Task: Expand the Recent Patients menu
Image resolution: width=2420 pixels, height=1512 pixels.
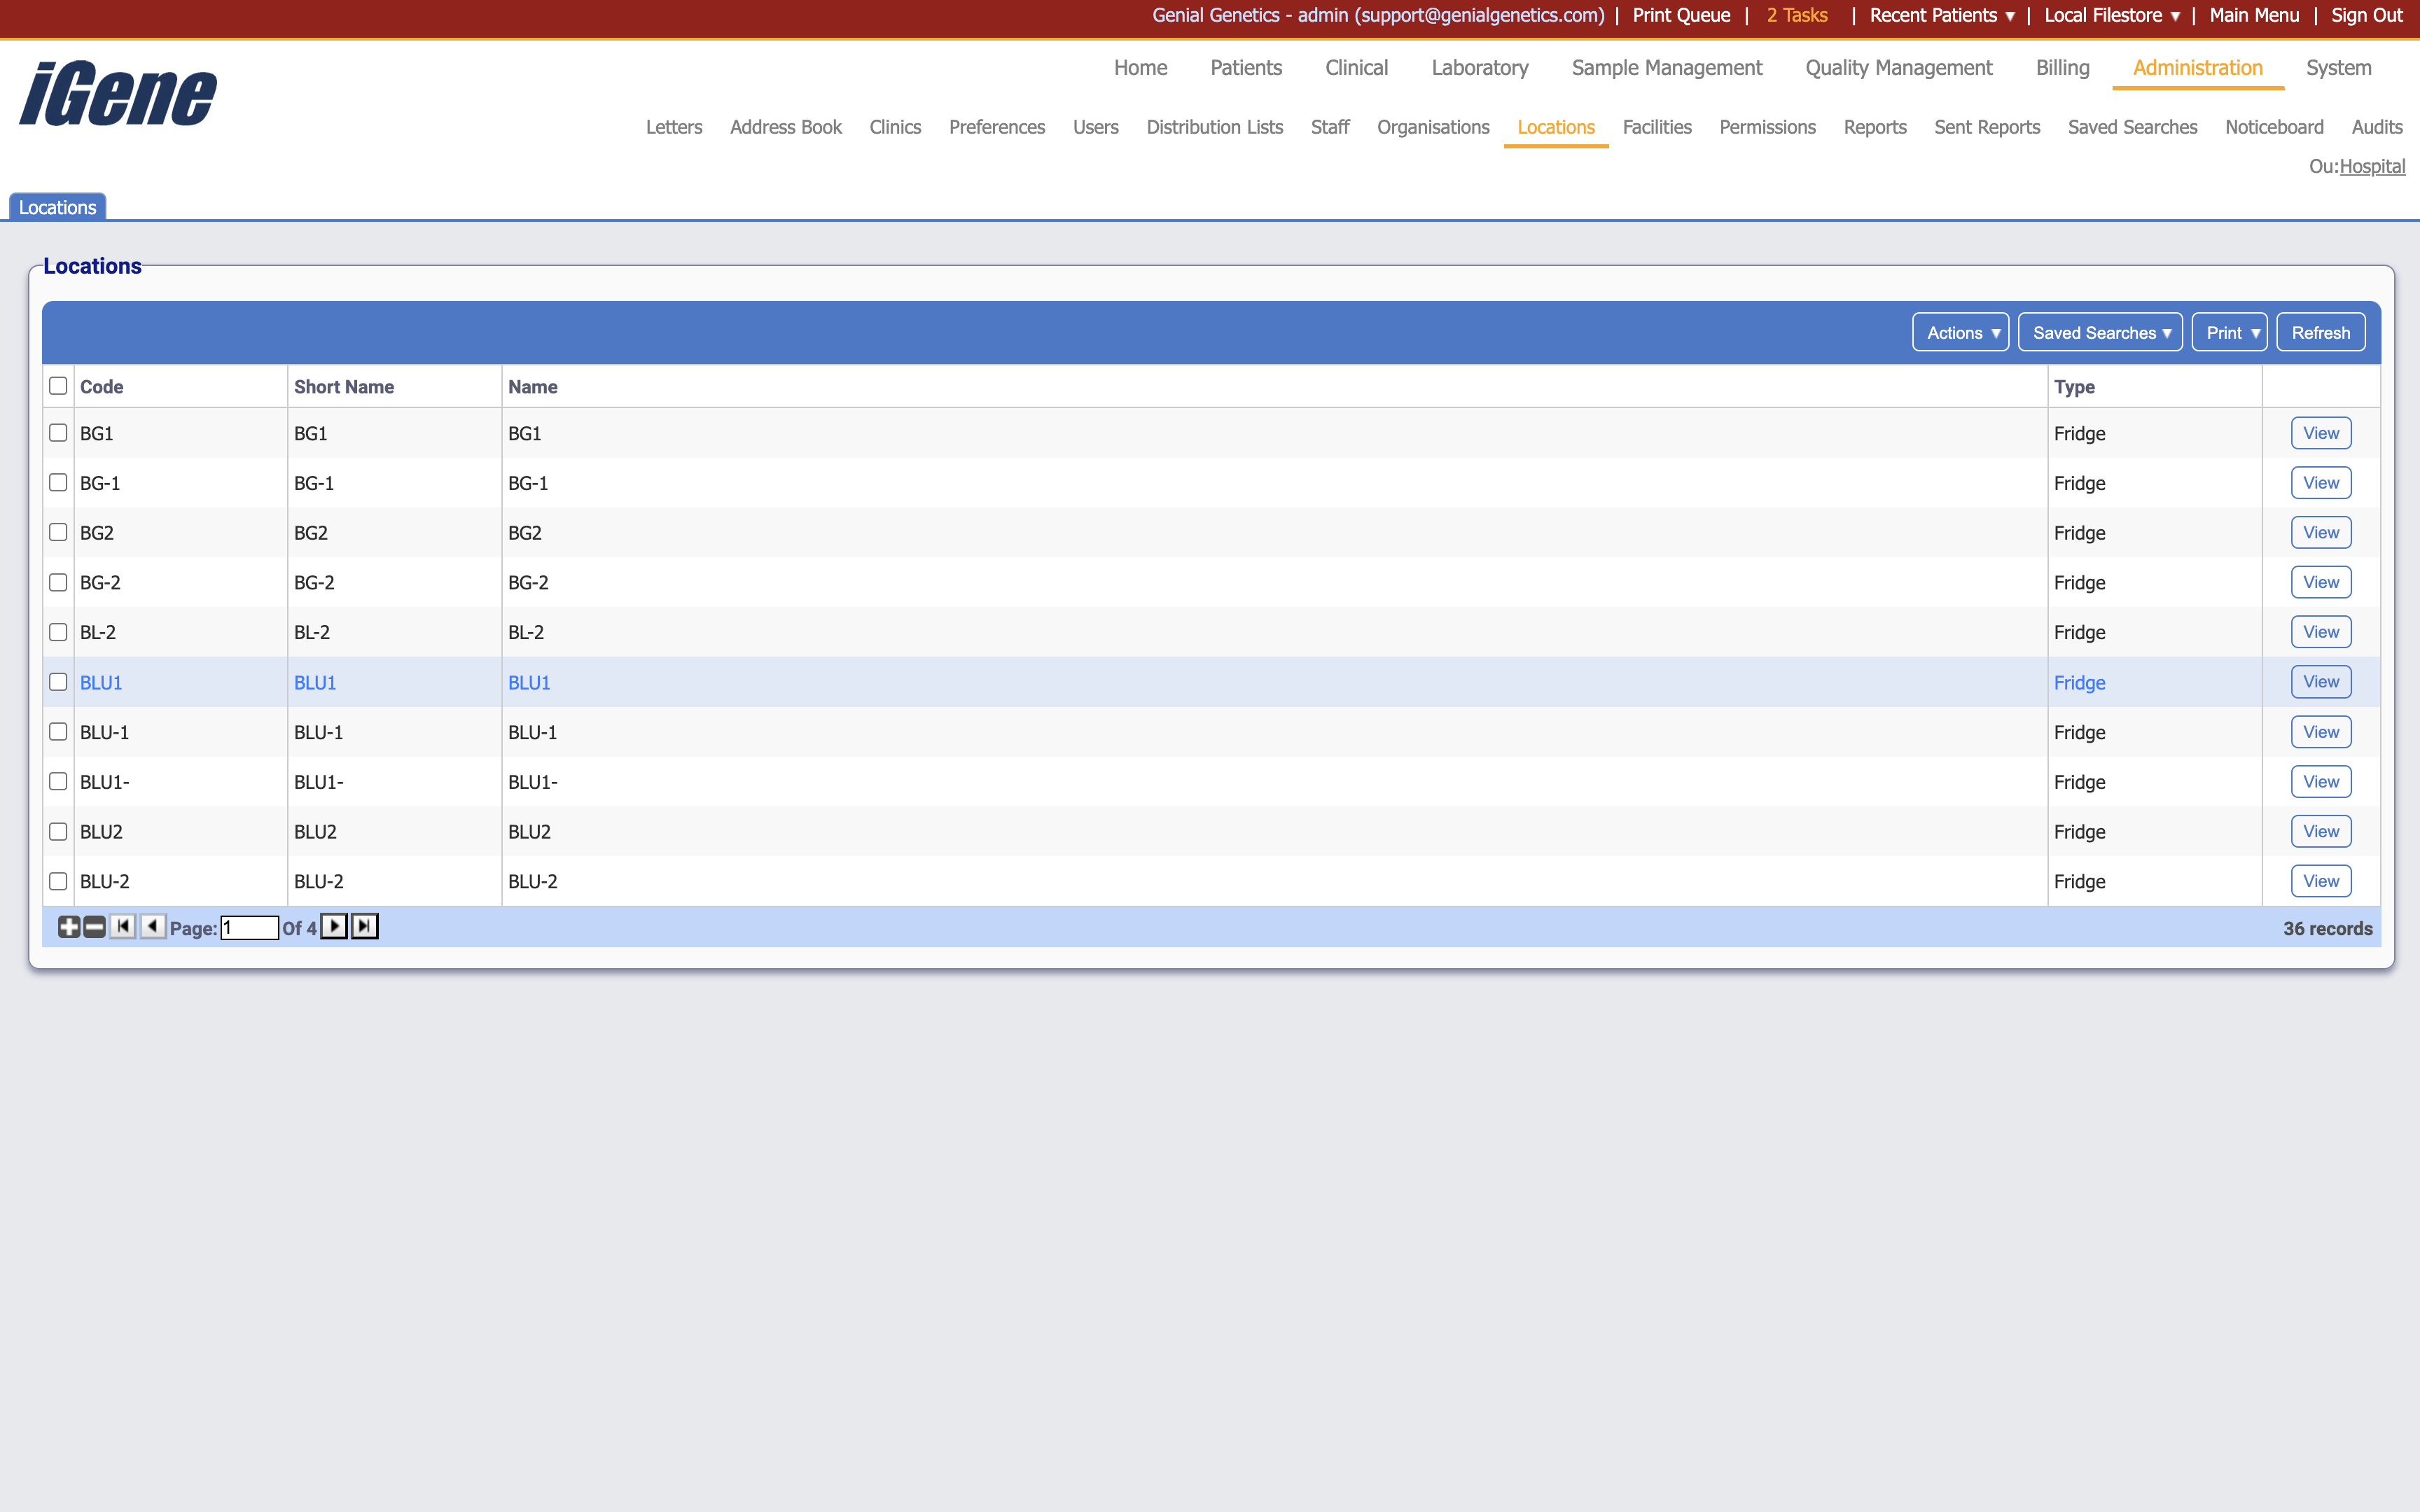Action: coord(1941,15)
